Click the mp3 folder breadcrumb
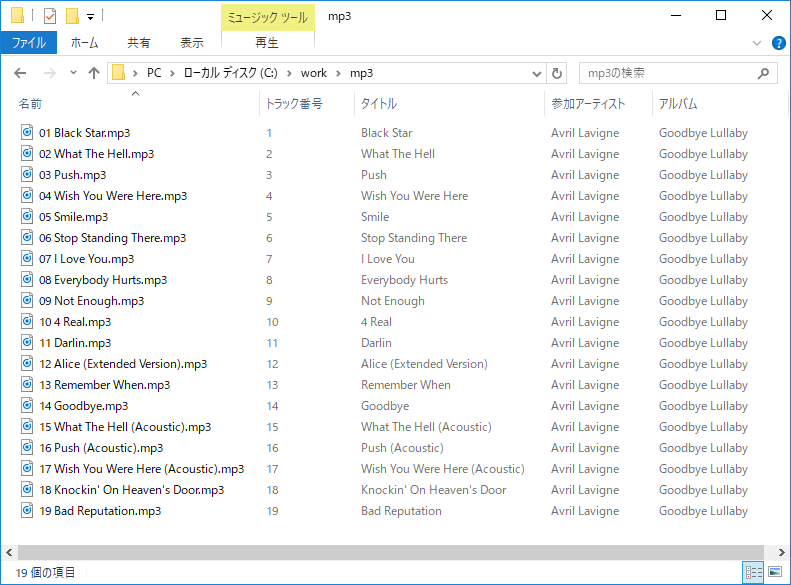 (362, 73)
